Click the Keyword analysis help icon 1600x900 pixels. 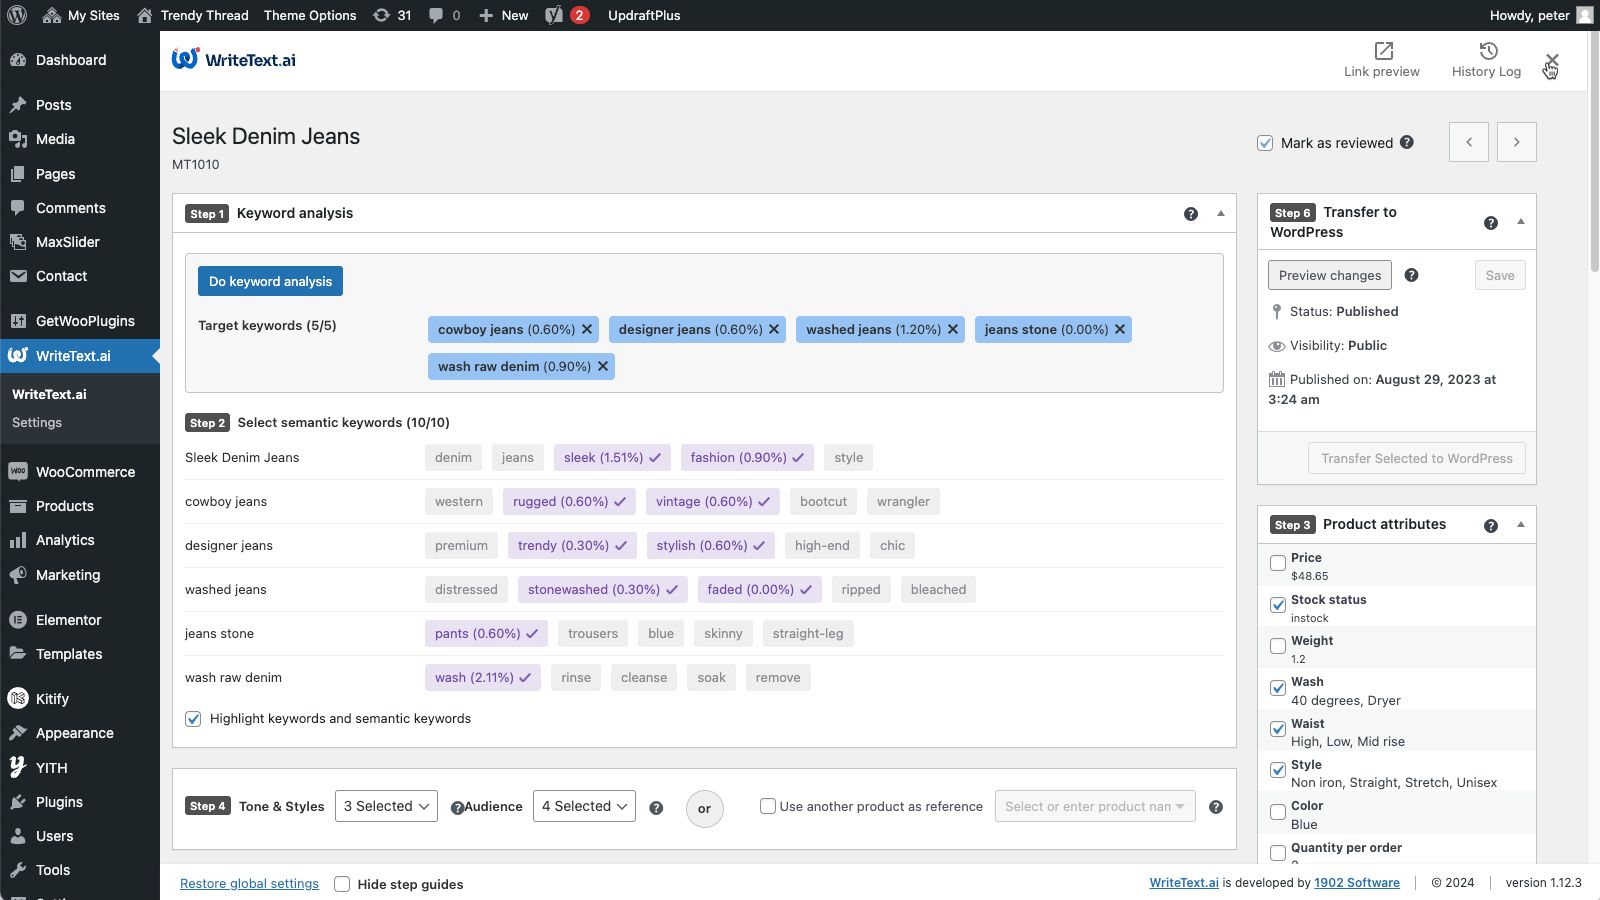pyautogui.click(x=1190, y=214)
